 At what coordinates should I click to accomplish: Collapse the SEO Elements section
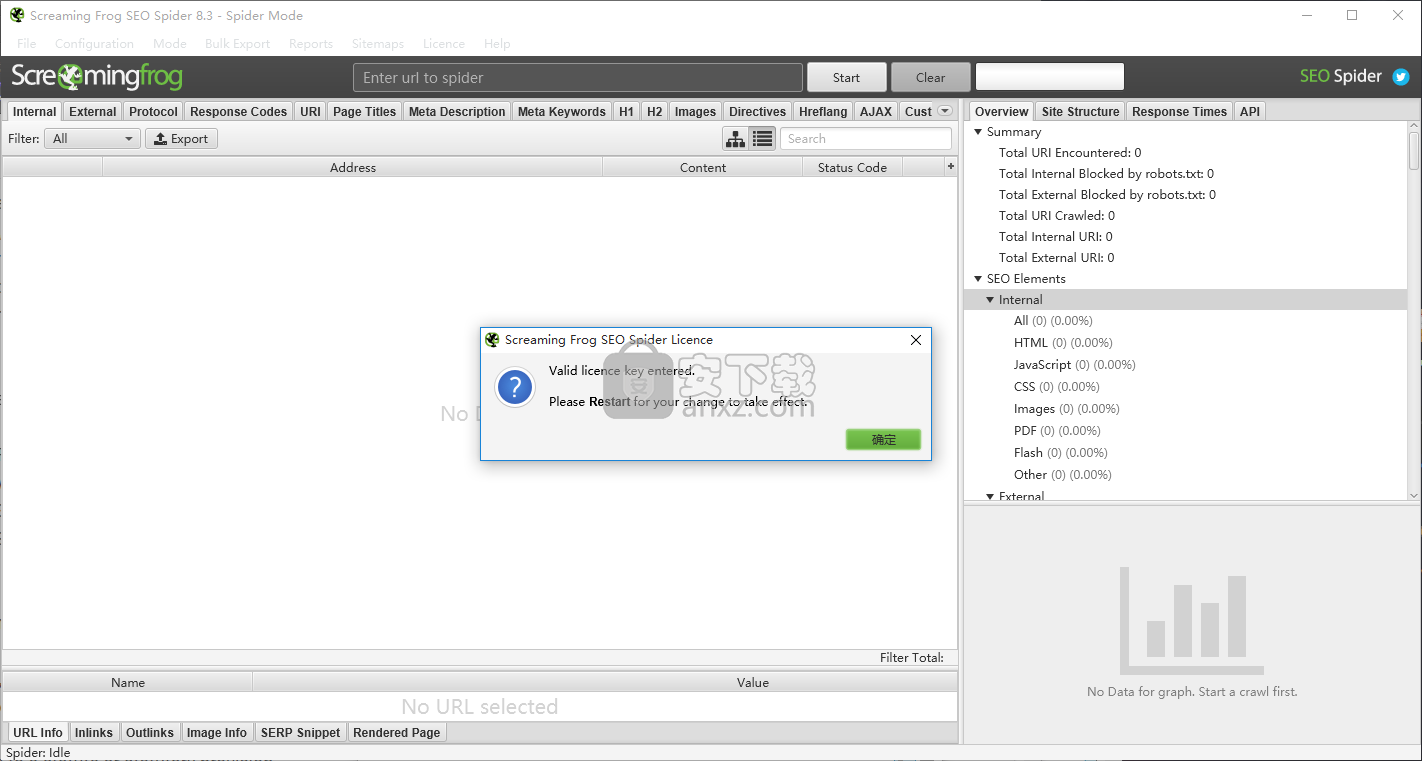click(x=978, y=279)
